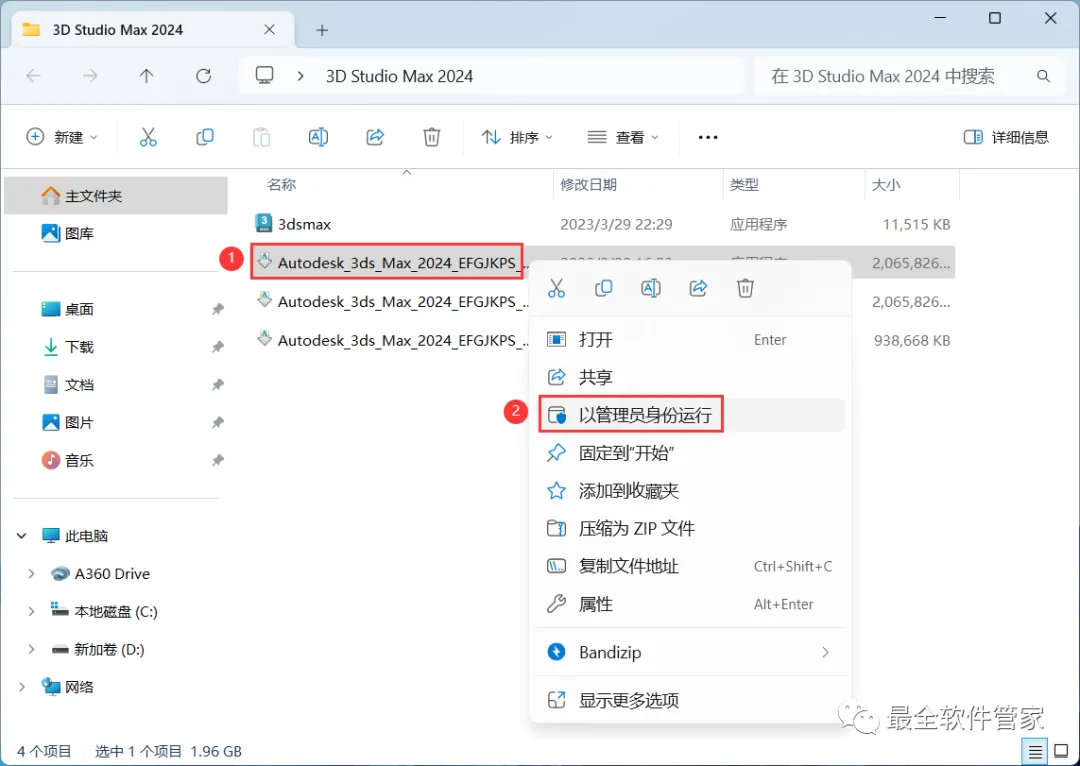Click the Delete trash icon in the toolbar

click(x=431, y=137)
